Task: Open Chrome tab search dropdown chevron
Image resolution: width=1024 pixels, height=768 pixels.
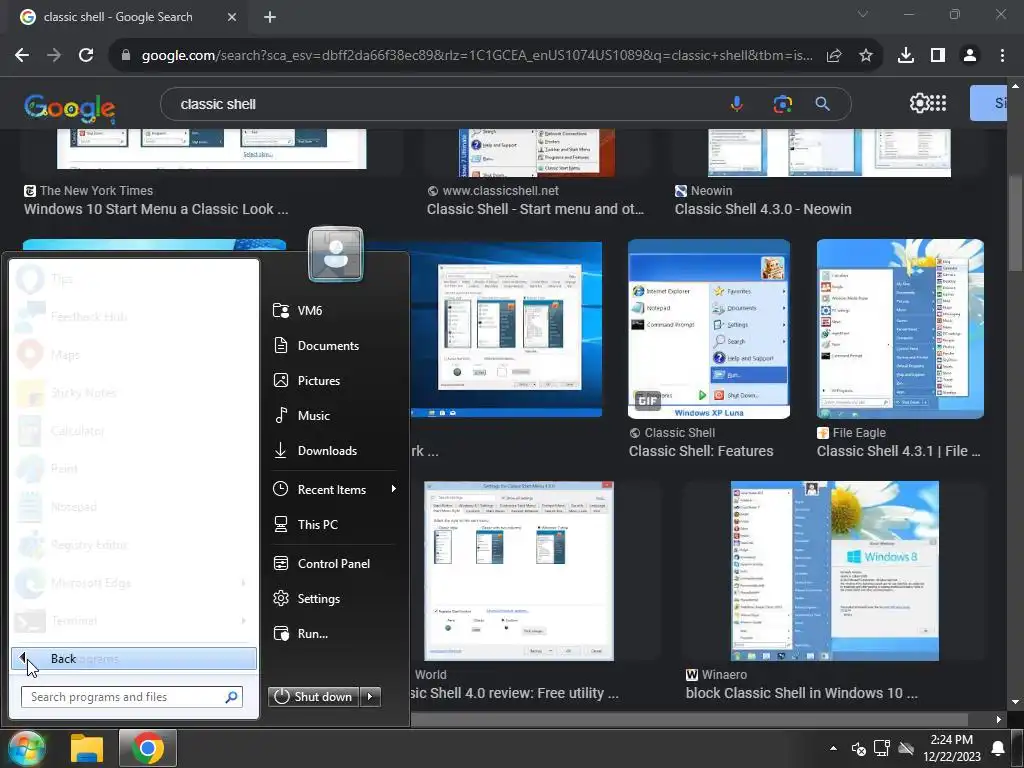Action: tap(863, 14)
